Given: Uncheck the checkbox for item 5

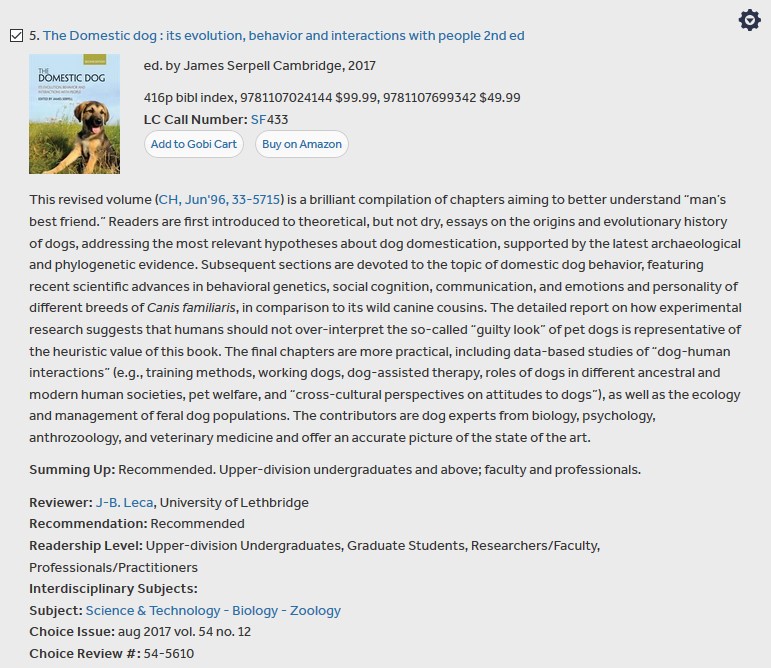Looking at the screenshot, I should click(x=16, y=36).
